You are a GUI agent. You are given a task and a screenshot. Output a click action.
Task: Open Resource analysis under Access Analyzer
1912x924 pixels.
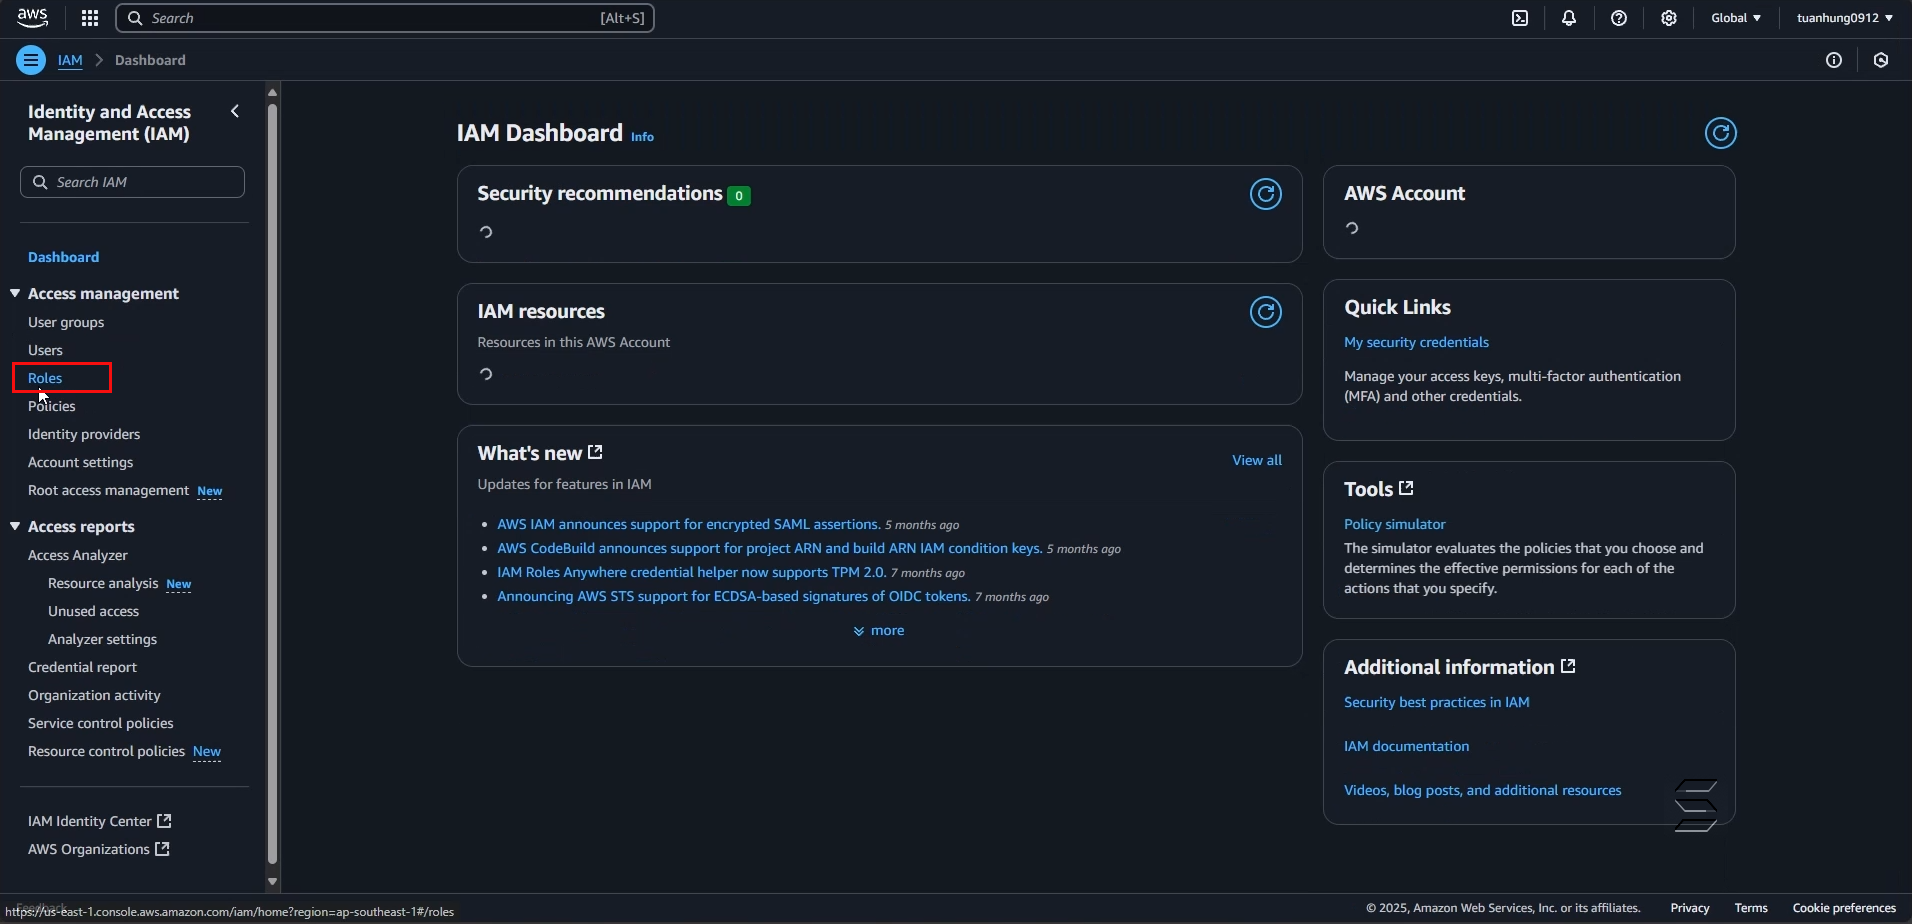click(x=103, y=583)
